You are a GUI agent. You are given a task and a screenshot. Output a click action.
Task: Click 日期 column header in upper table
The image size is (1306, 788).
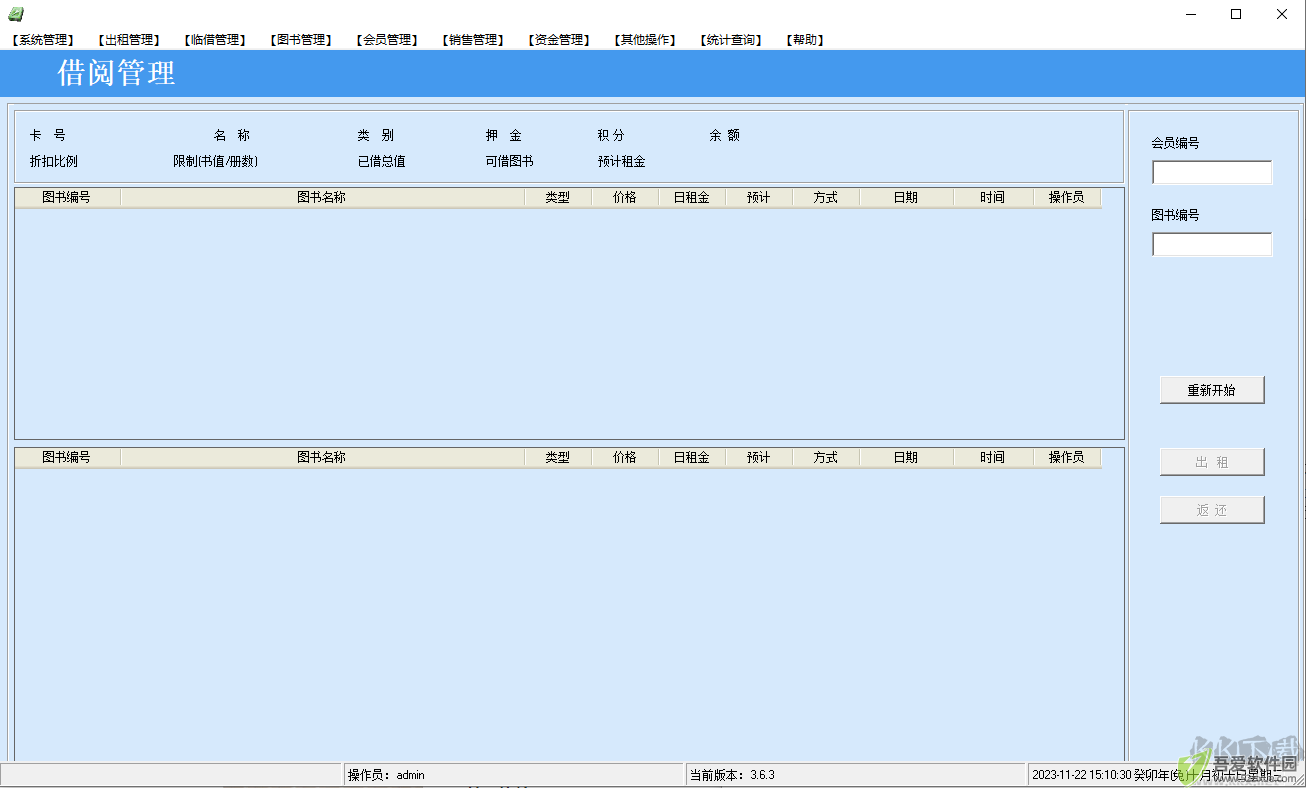tap(906, 198)
